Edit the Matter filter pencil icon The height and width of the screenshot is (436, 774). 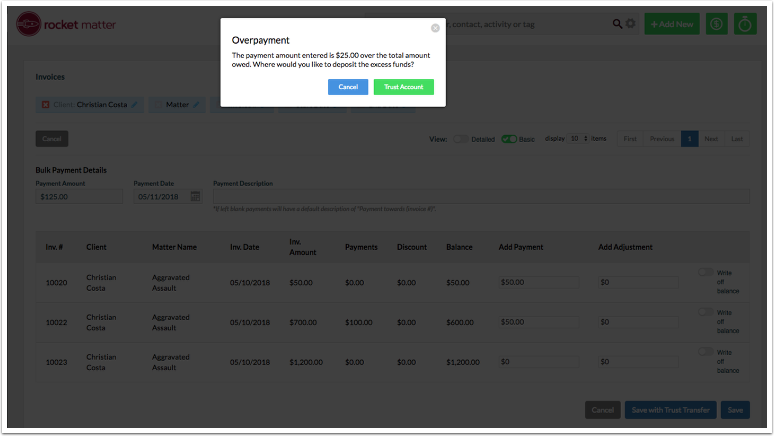196,105
